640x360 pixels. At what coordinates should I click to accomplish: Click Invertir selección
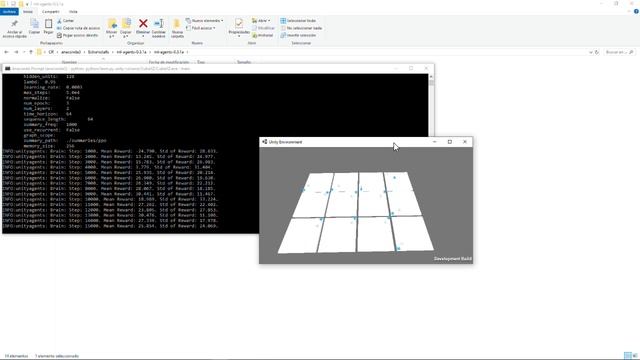pyautogui.click(x=298, y=36)
